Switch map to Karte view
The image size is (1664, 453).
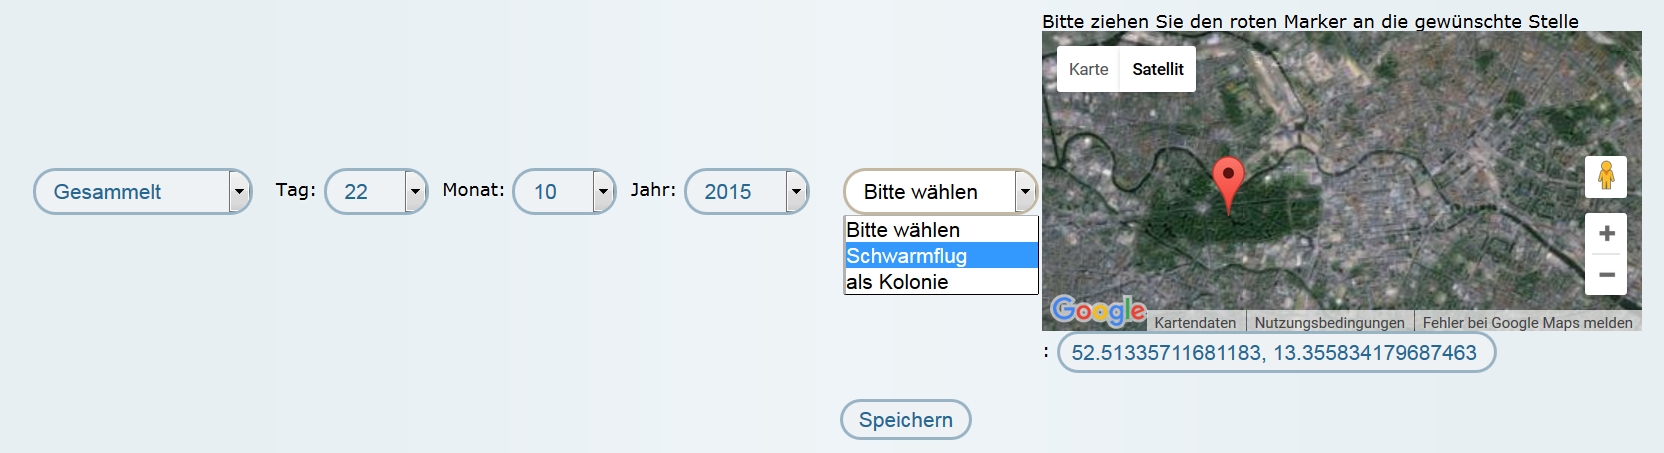(x=1088, y=69)
